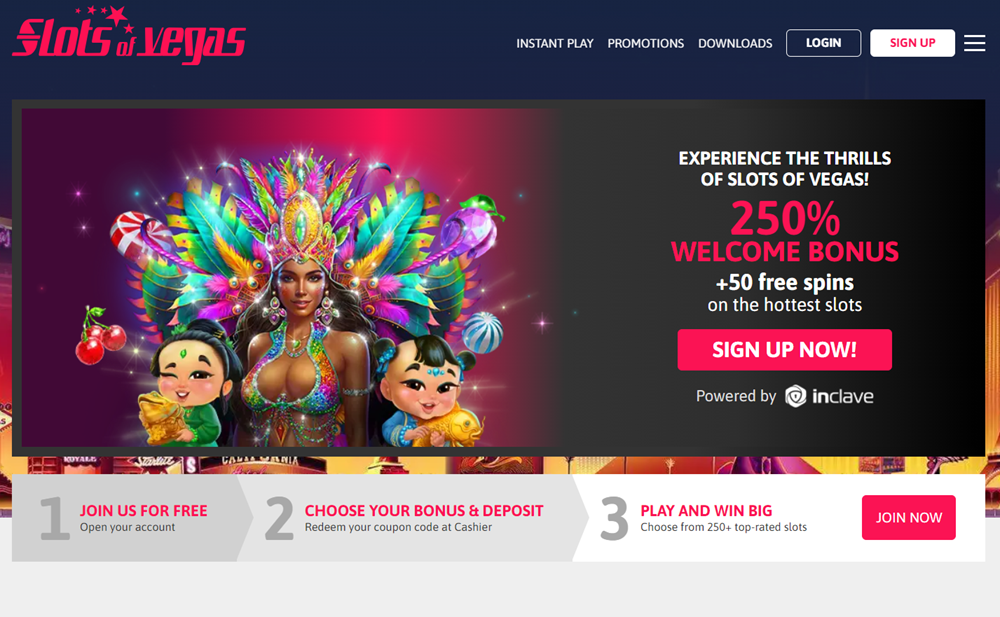
Task: Click the Slots of Vegas logo
Action: tap(129, 36)
